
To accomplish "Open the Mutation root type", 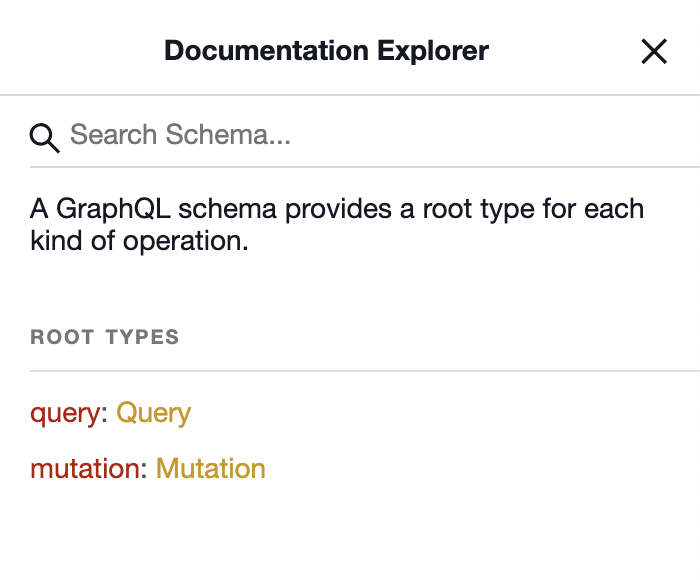I will pos(210,468).
